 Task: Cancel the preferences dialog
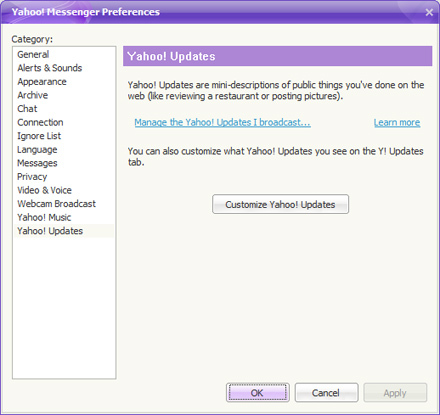tap(326, 393)
